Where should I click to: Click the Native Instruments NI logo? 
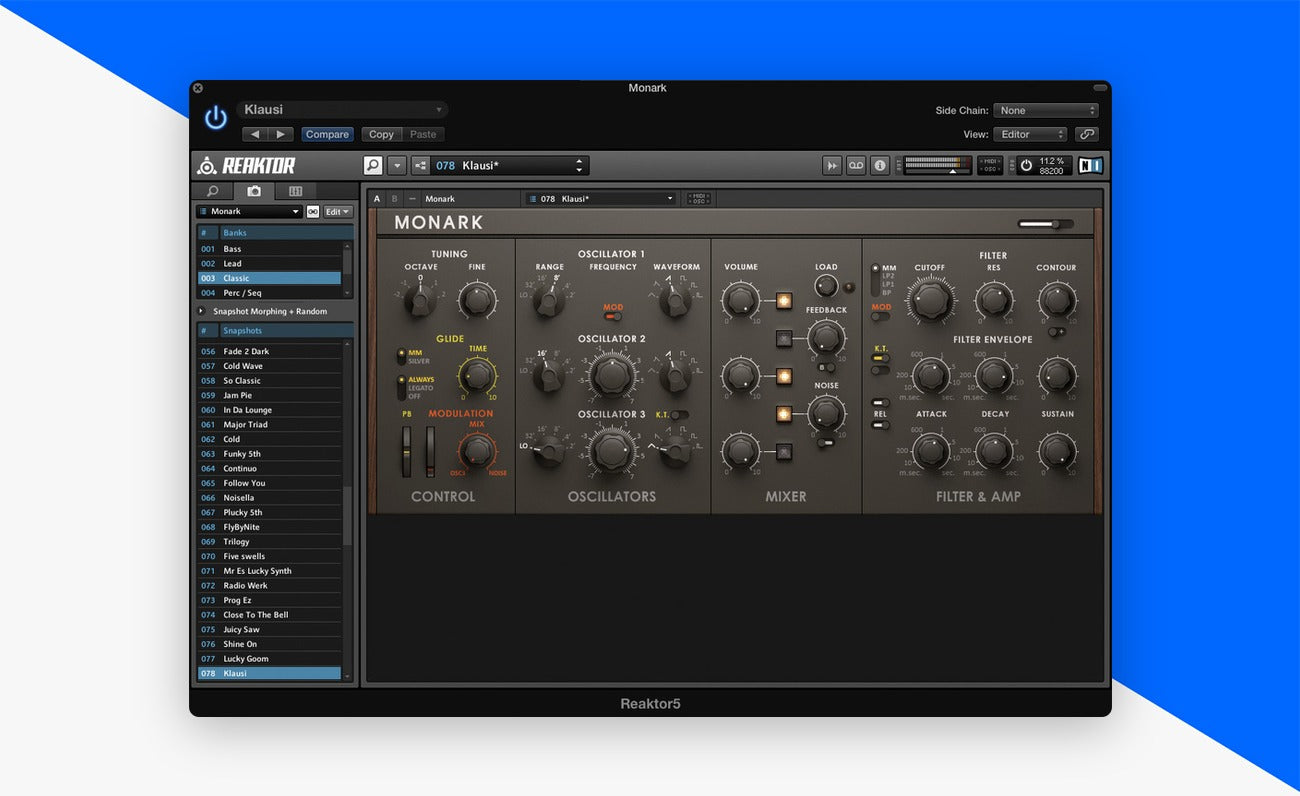pos(1090,166)
